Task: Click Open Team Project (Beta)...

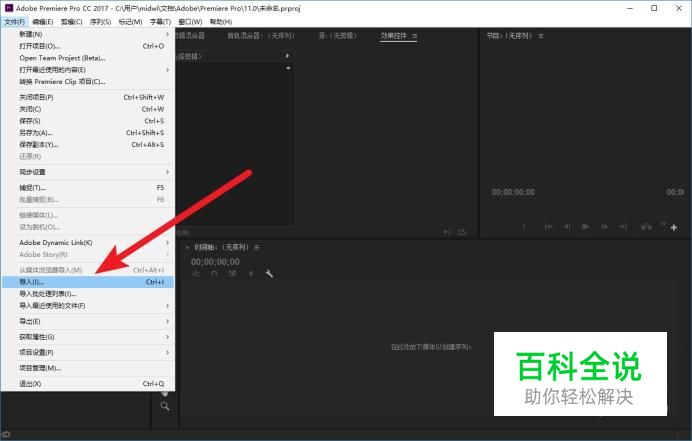Action: coord(88,58)
